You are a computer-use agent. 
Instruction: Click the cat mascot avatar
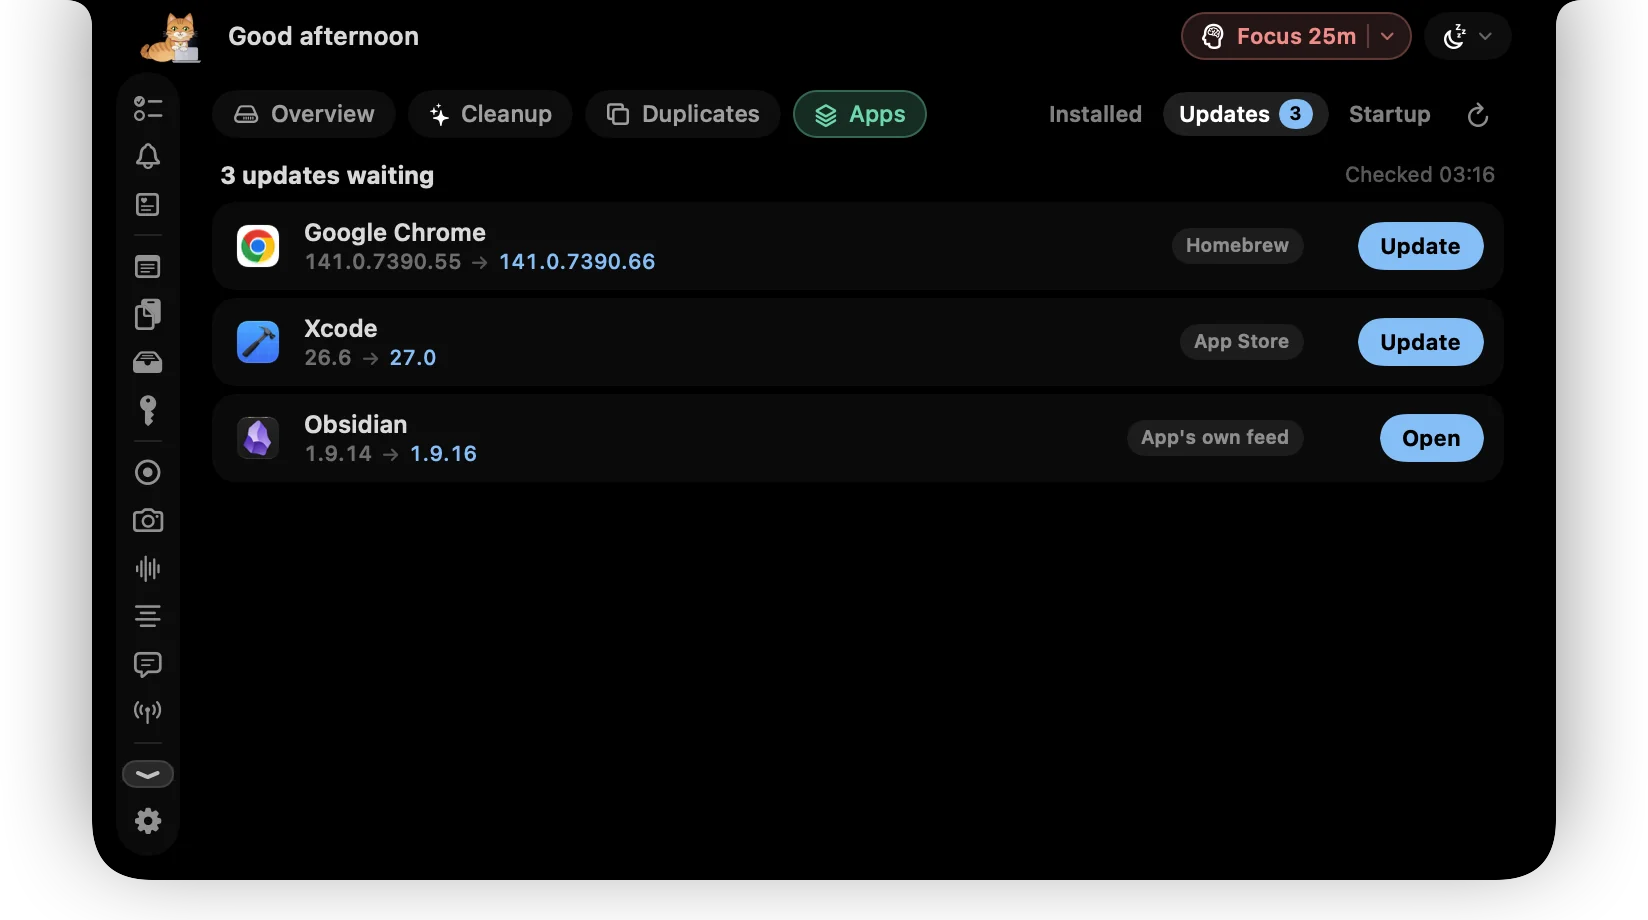(x=172, y=38)
